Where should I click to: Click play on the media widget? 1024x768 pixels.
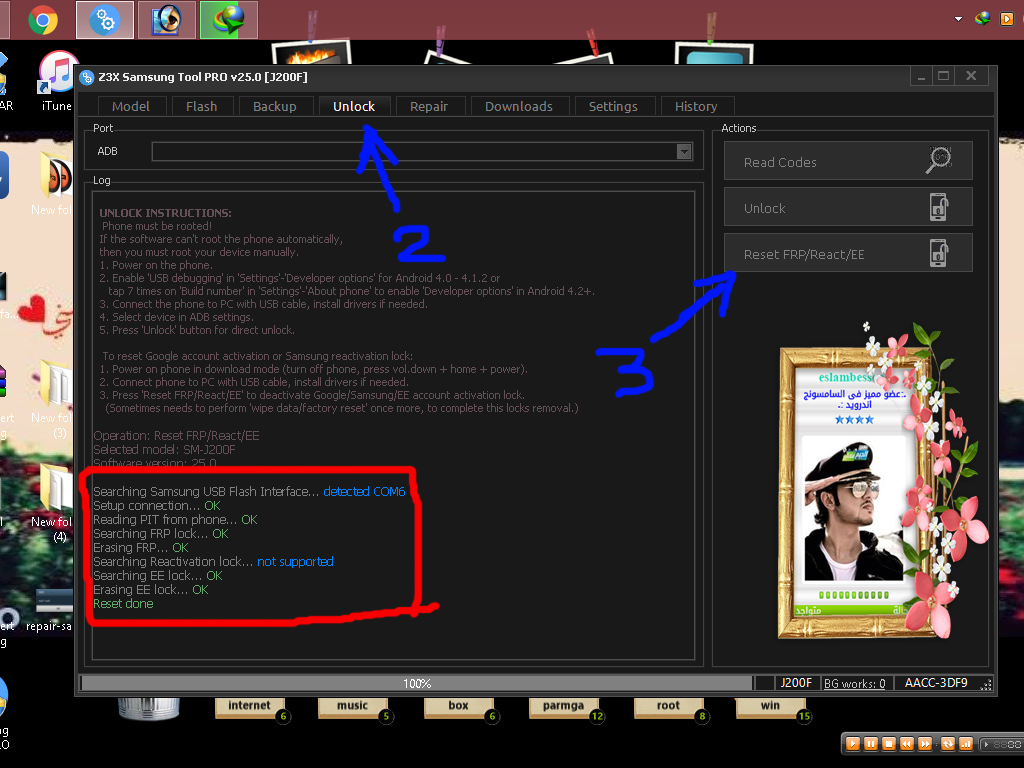852,744
